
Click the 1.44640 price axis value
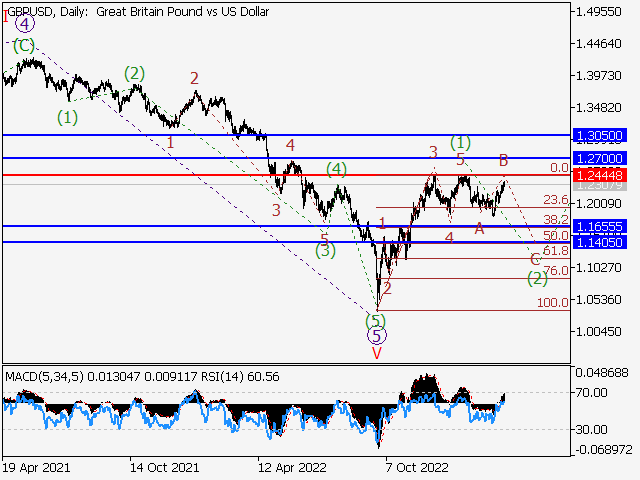598,44
